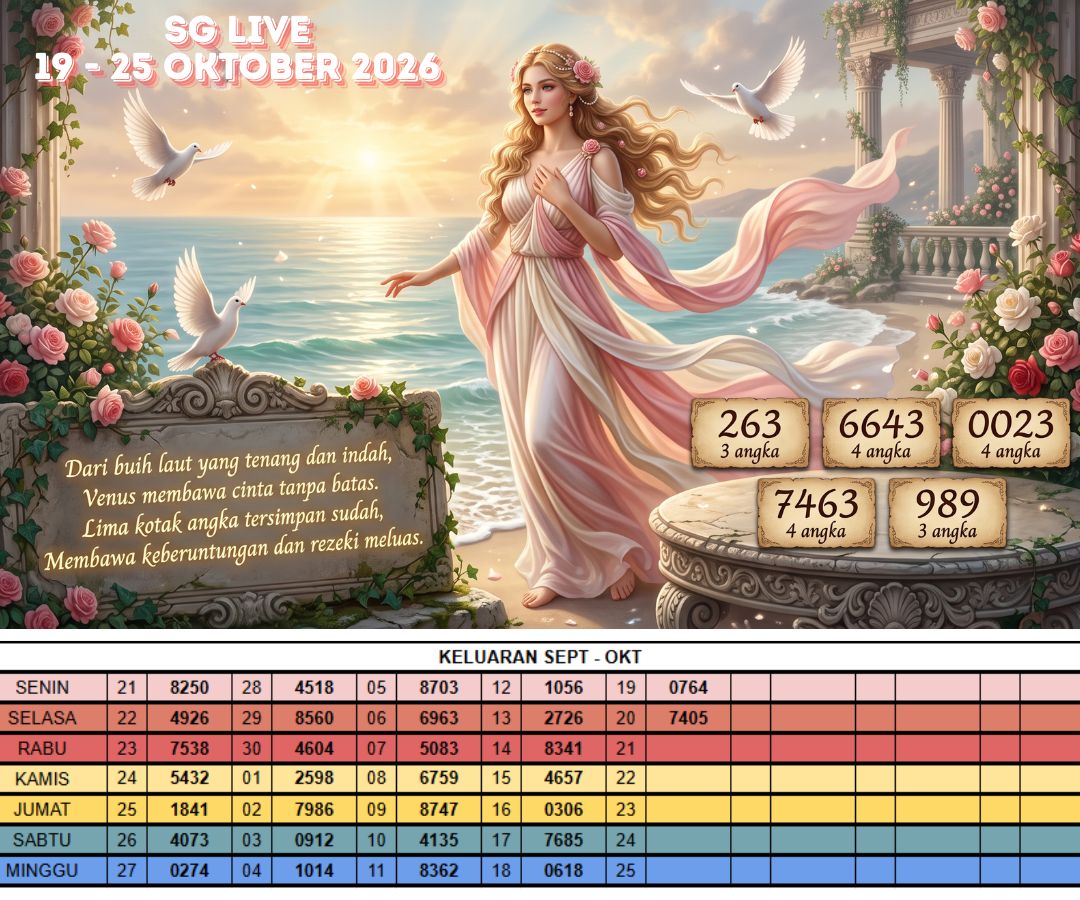Click result cell 0306
Screen dimensions: 1080x900
click(x=563, y=809)
